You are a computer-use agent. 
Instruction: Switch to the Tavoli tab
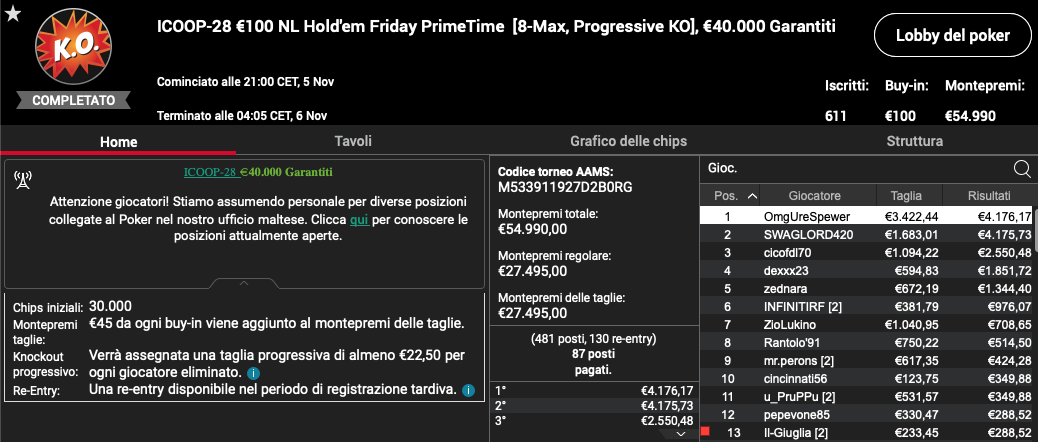click(x=353, y=141)
